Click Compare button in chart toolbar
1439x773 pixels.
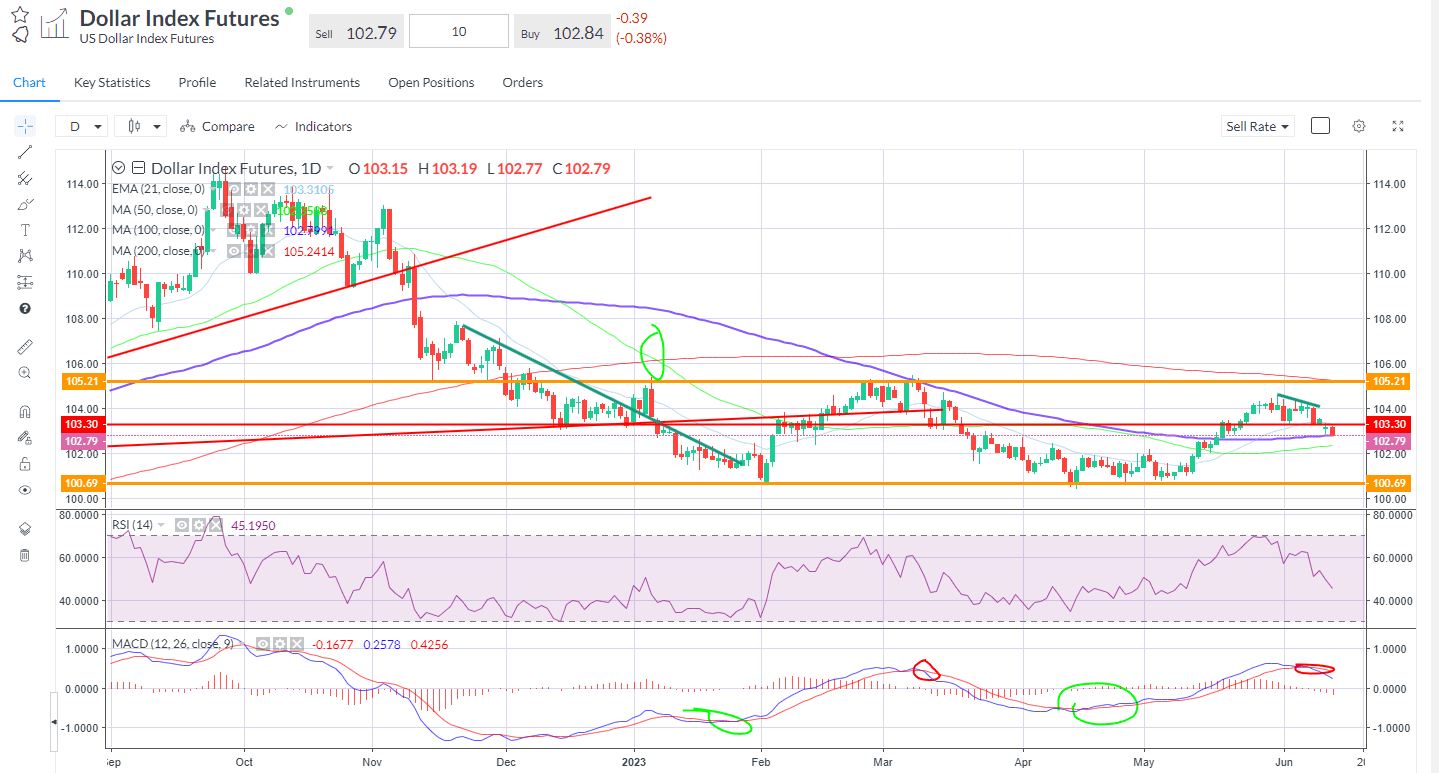click(217, 126)
